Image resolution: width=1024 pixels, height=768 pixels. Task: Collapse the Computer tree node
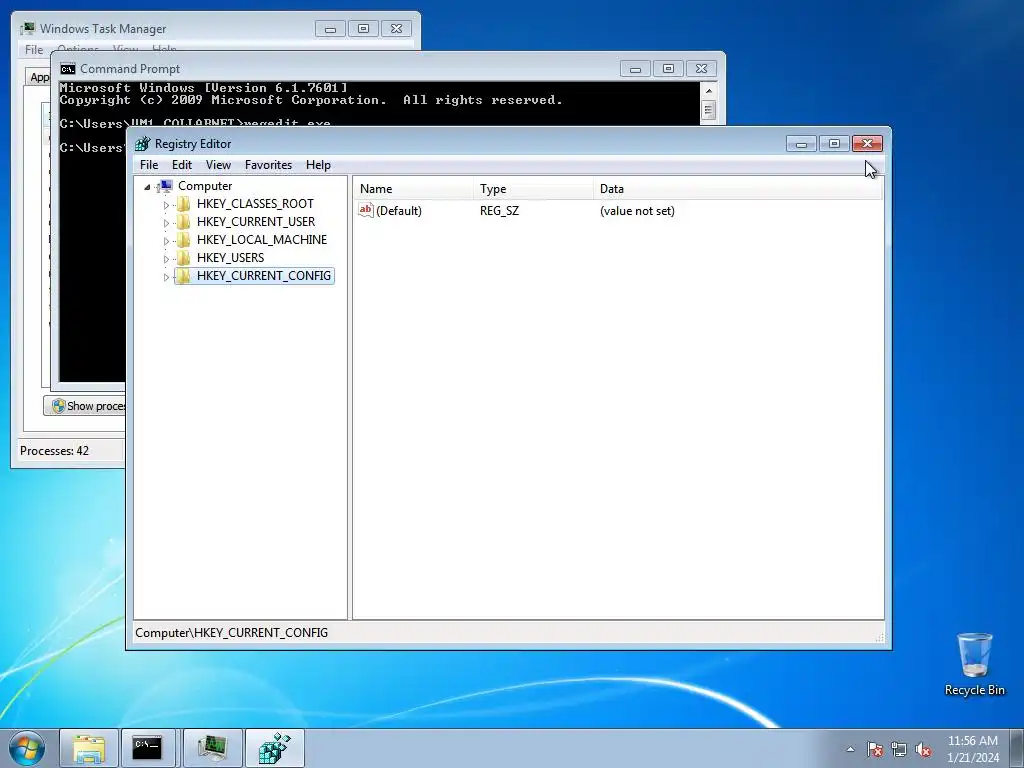(x=148, y=187)
